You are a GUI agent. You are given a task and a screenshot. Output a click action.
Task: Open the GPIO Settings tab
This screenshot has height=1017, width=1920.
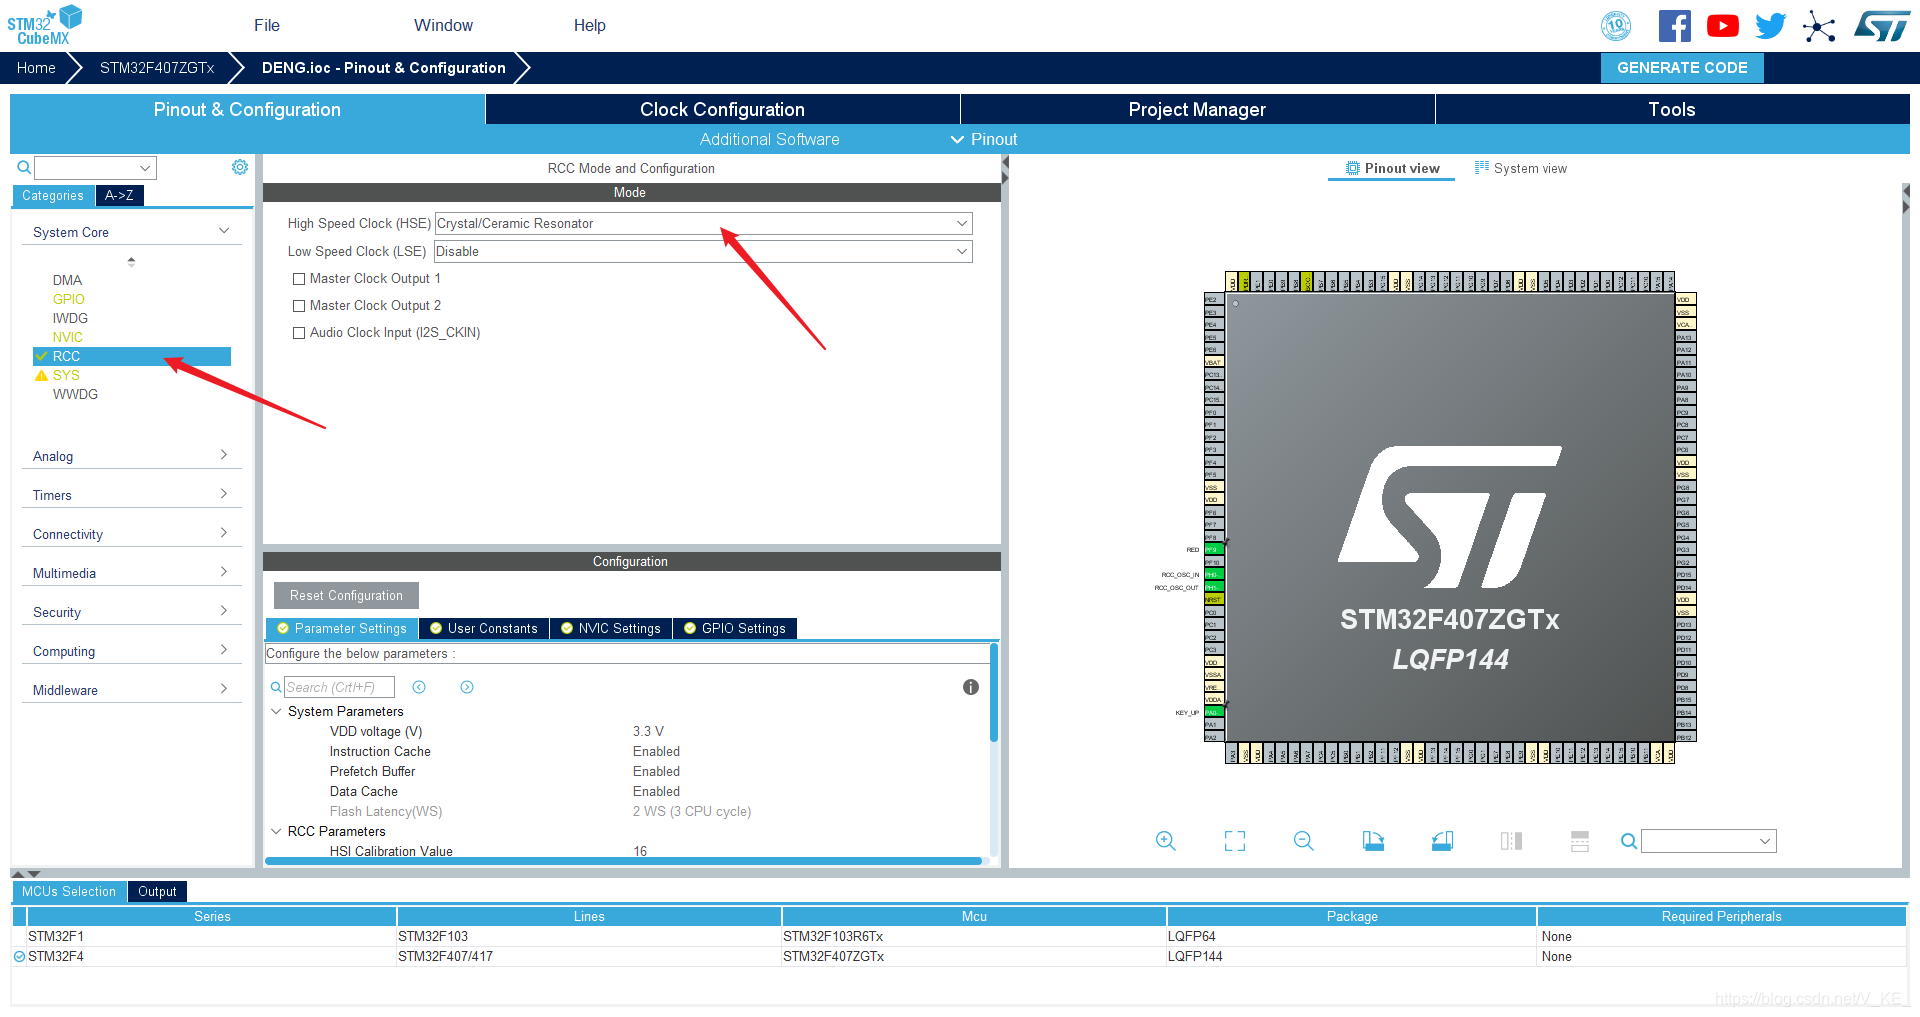pyautogui.click(x=735, y=628)
